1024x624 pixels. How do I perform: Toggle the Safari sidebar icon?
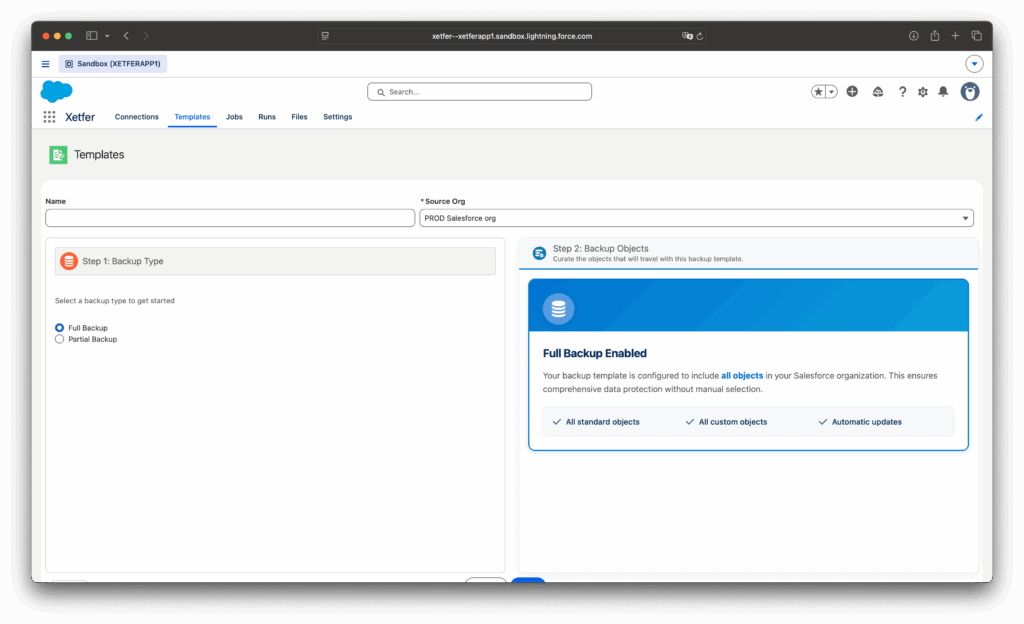click(x=91, y=36)
